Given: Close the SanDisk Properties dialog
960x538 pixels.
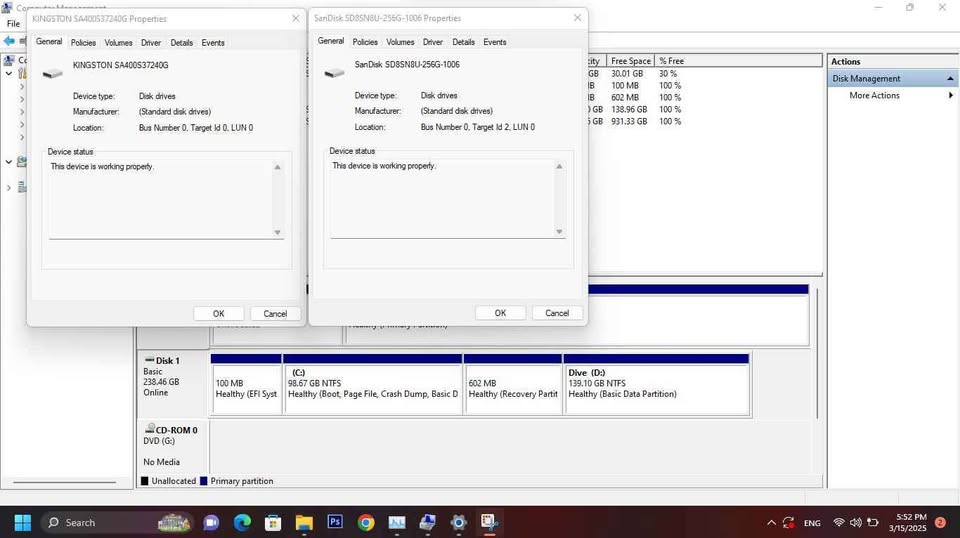Looking at the screenshot, I should pyautogui.click(x=577, y=18).
